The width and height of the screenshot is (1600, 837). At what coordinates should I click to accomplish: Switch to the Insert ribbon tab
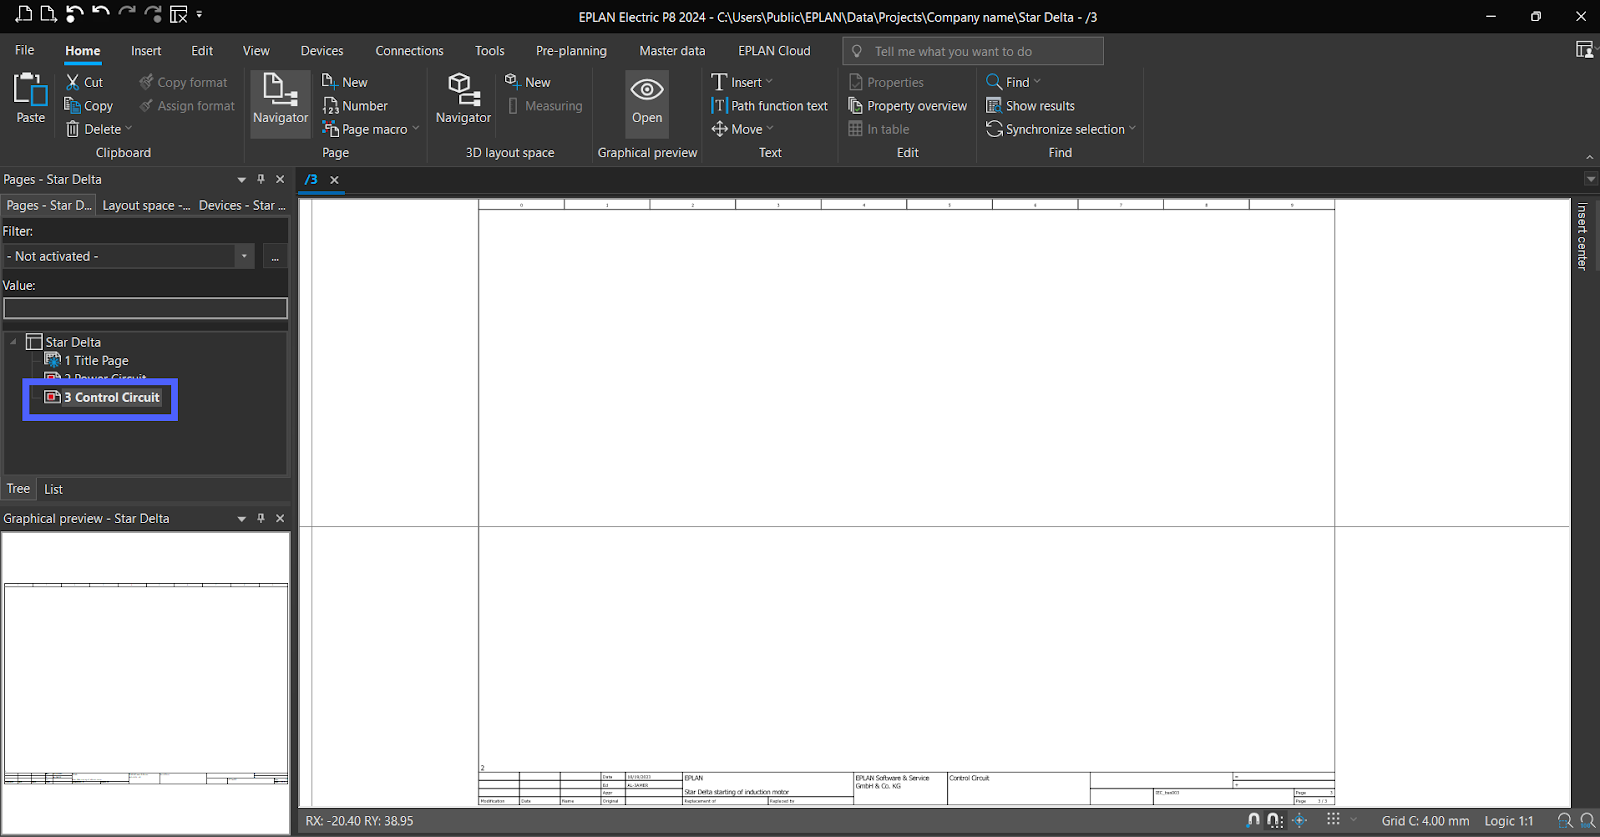[x=146, y=50]
